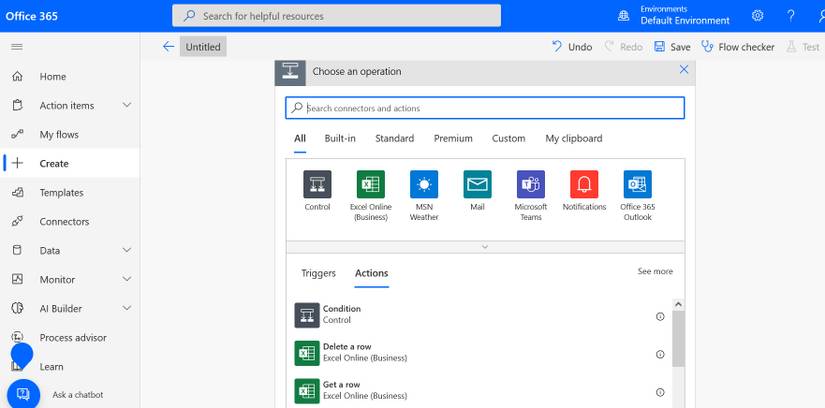Switch to the Standard tab
This screenshot has width=825, height=408.
395,138
